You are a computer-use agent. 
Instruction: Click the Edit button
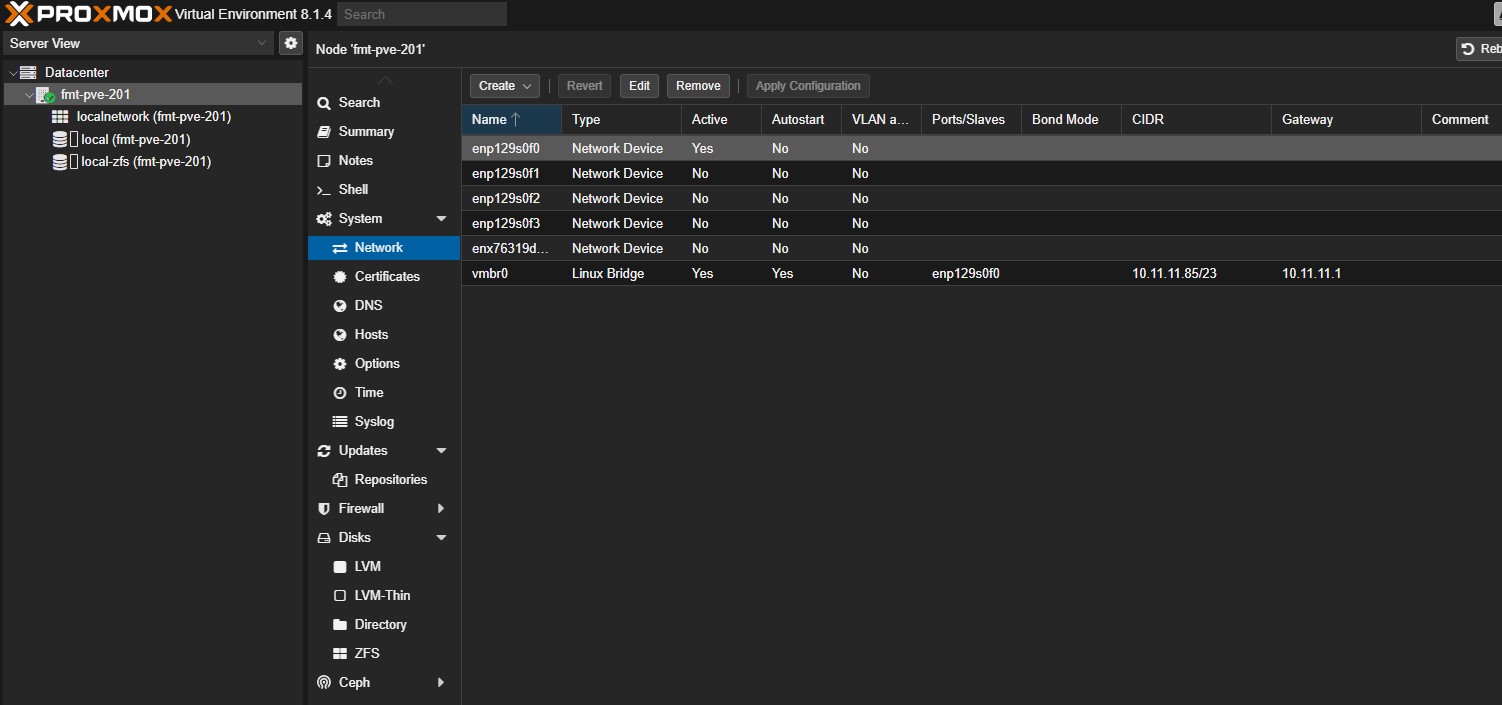coord(639,86)
